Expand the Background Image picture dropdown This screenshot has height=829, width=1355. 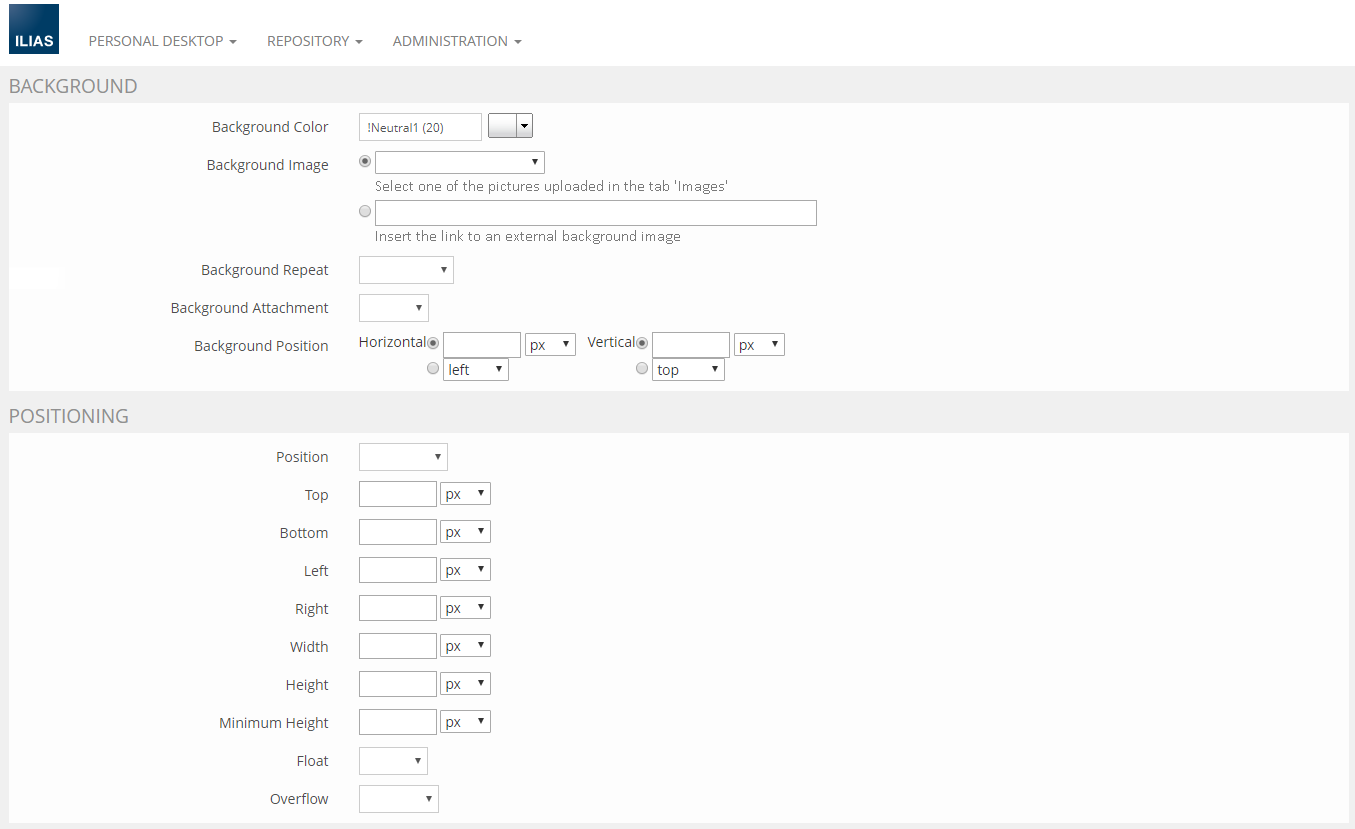click(x=459, y=162)
